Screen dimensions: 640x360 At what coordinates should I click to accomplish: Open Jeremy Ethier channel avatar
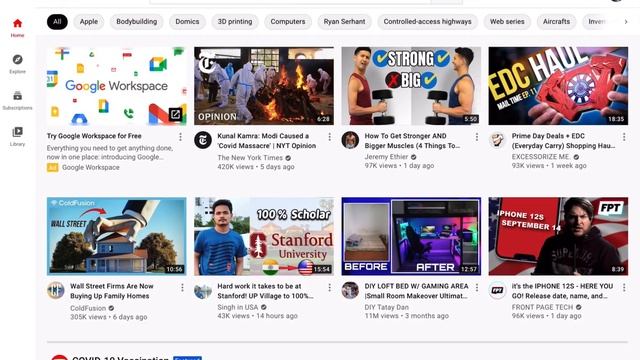tap(350, 140)
